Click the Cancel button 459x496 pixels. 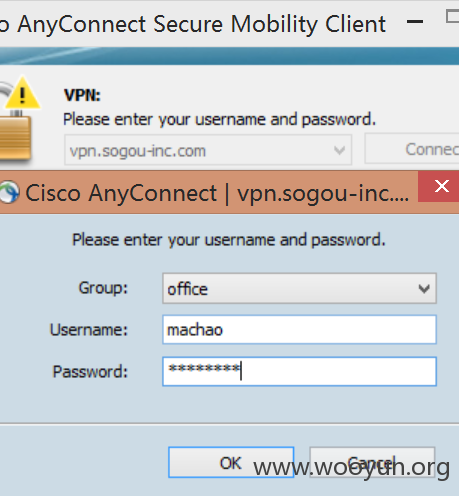372,463
